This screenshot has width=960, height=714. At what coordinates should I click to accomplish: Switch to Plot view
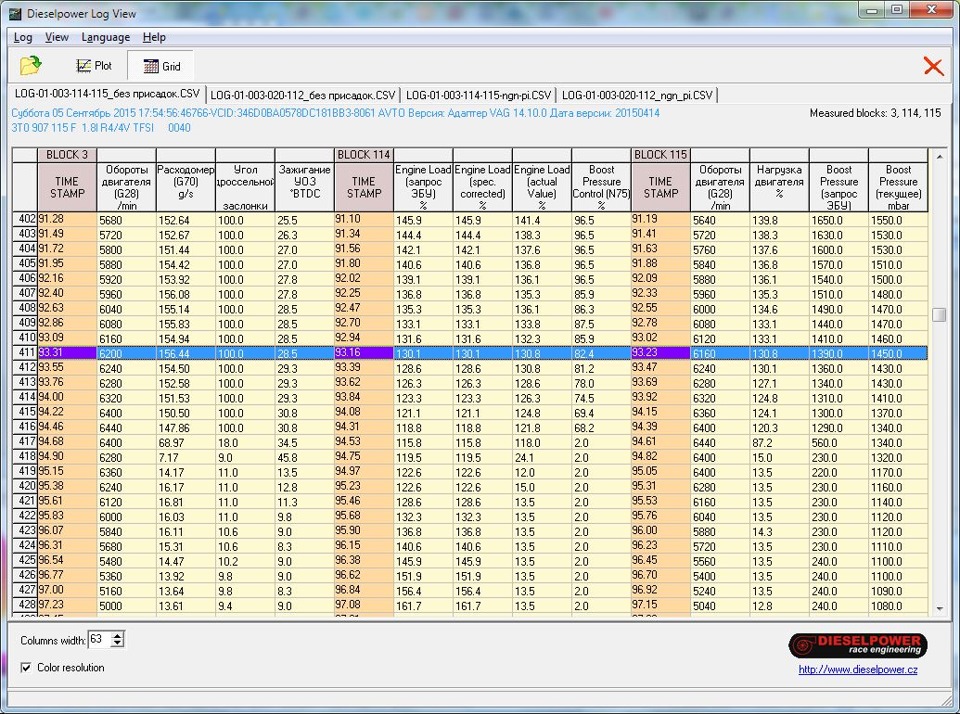click(94, 66)
